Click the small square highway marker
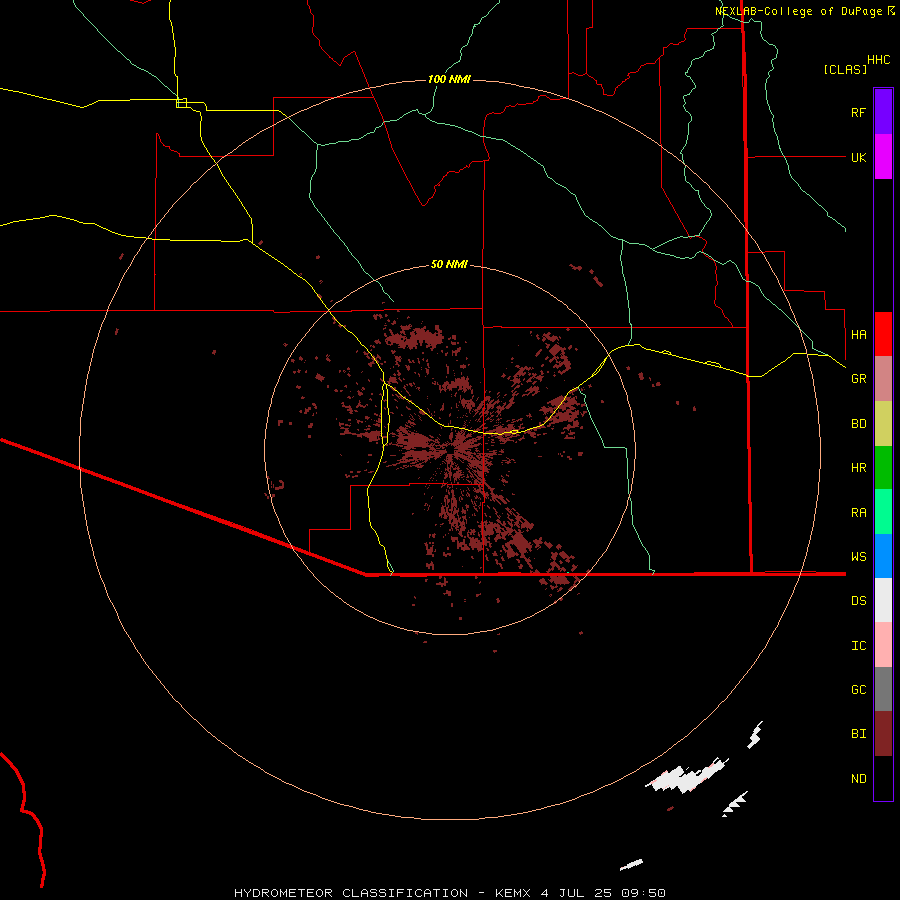The image size is (900, 900). [x=181, y=103]
